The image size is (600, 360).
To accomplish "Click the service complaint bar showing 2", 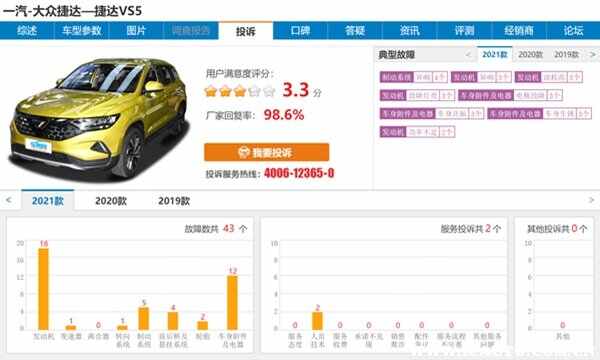I will [x=317, y=321].
